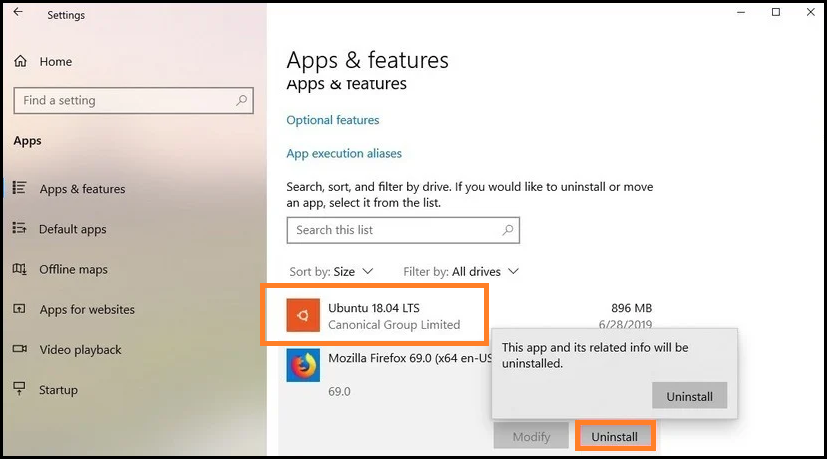827x459 pixels.
Task: Focus the Find a setting search box
Action: [x=133, y=100]
